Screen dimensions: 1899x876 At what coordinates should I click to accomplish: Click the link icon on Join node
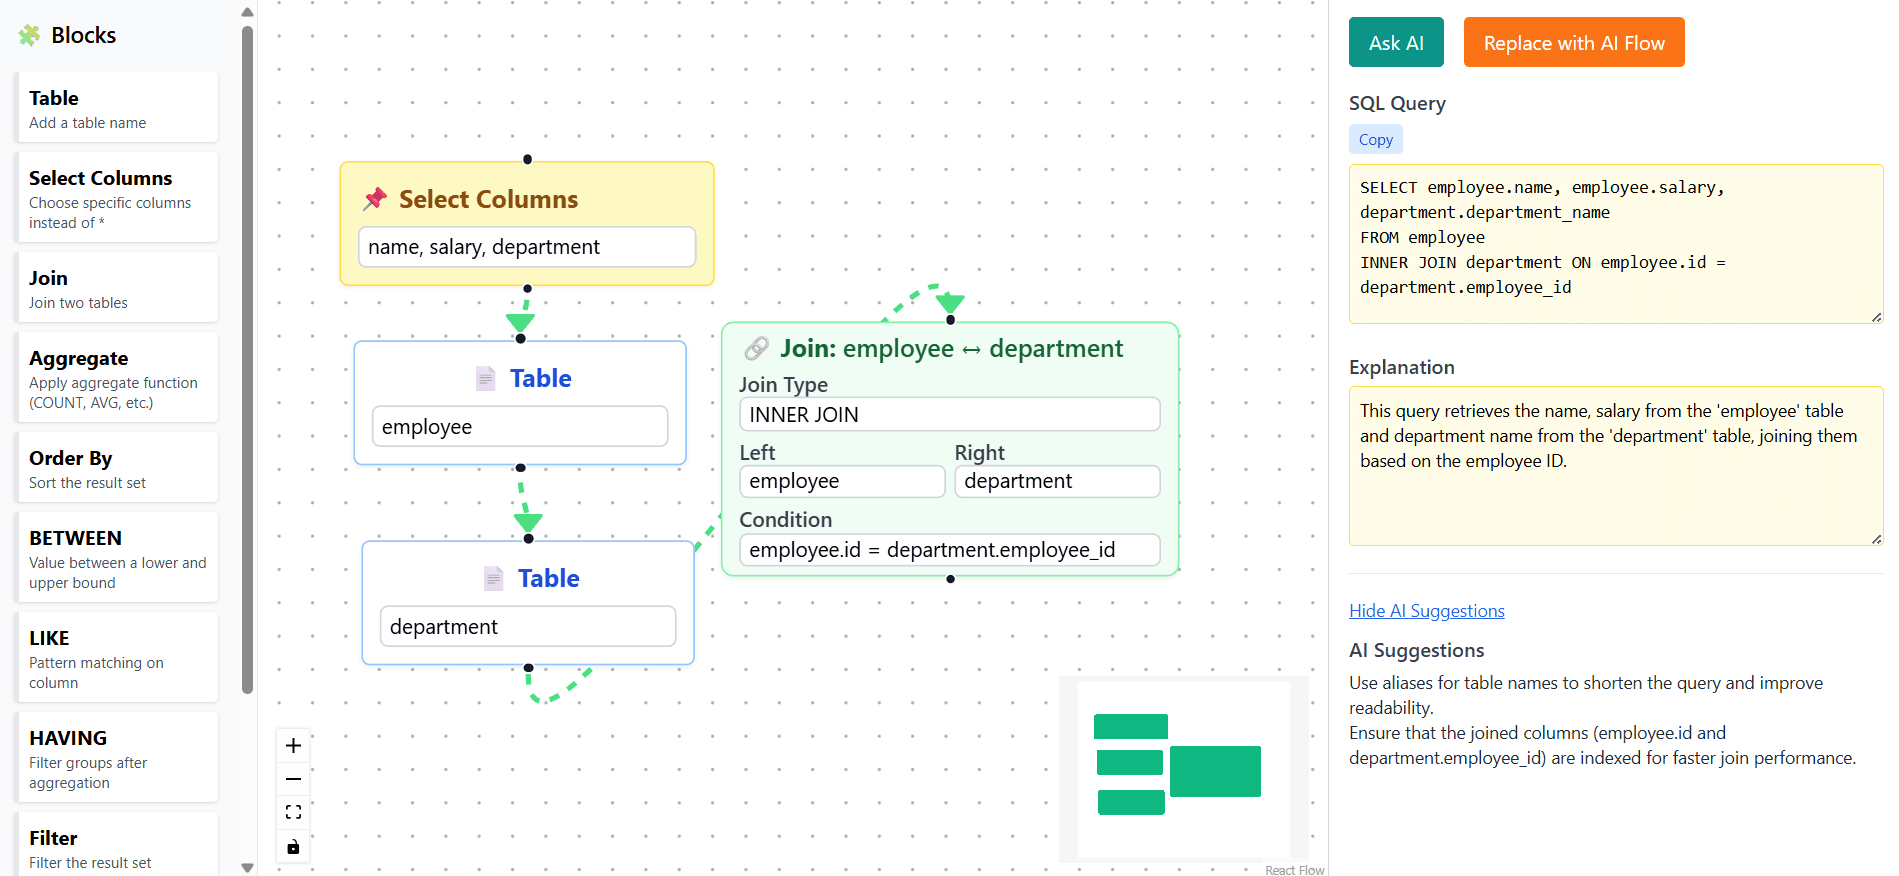(x=757, y=348)
